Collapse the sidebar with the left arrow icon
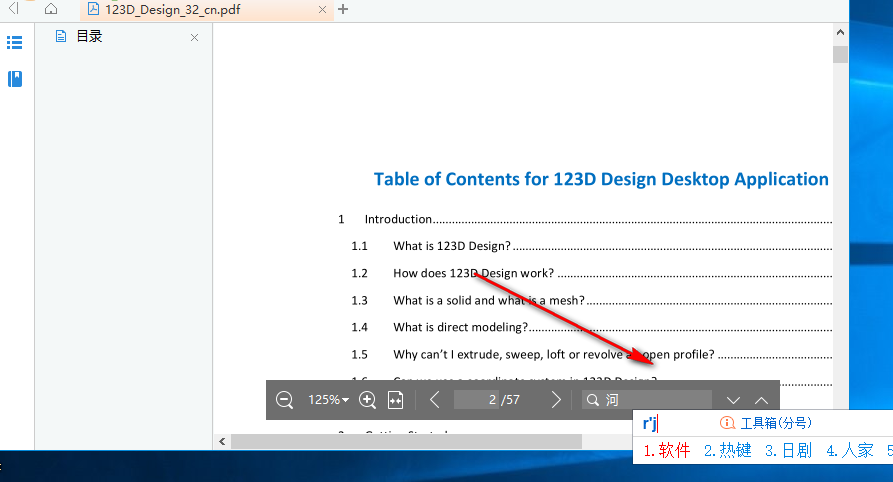The width and height of the screenshot is (893, 482). pos(14,9)
